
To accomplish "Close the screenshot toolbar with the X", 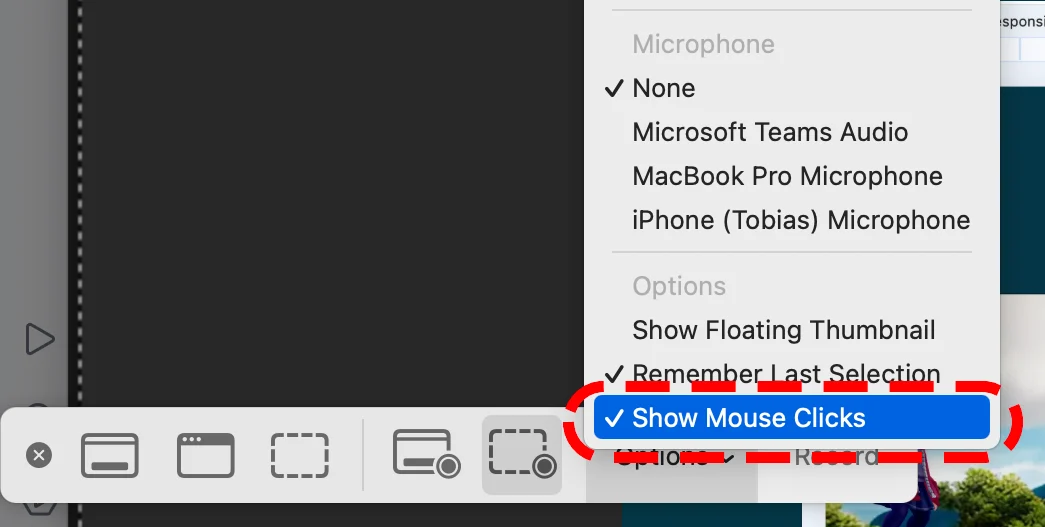I will pyautogui.click(x=39, y=455).
